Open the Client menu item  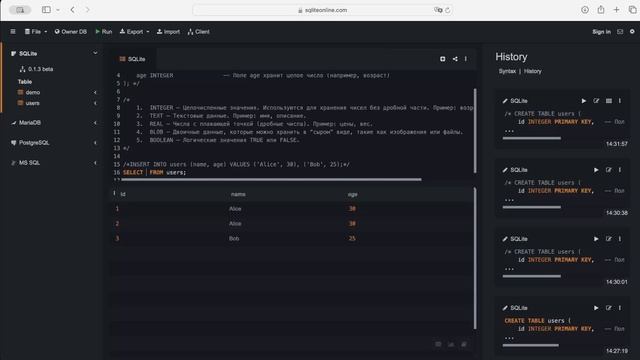198,31
